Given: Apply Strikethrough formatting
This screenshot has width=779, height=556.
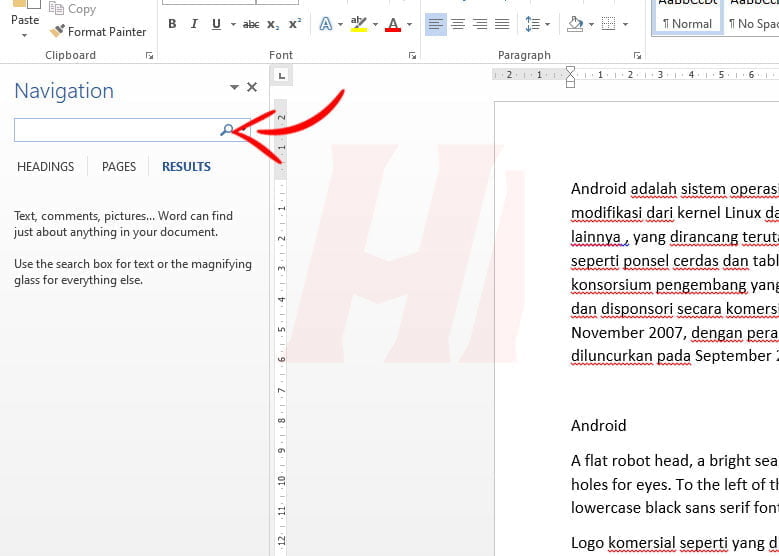Looking at the screenshot, I should tap(251, 24).
